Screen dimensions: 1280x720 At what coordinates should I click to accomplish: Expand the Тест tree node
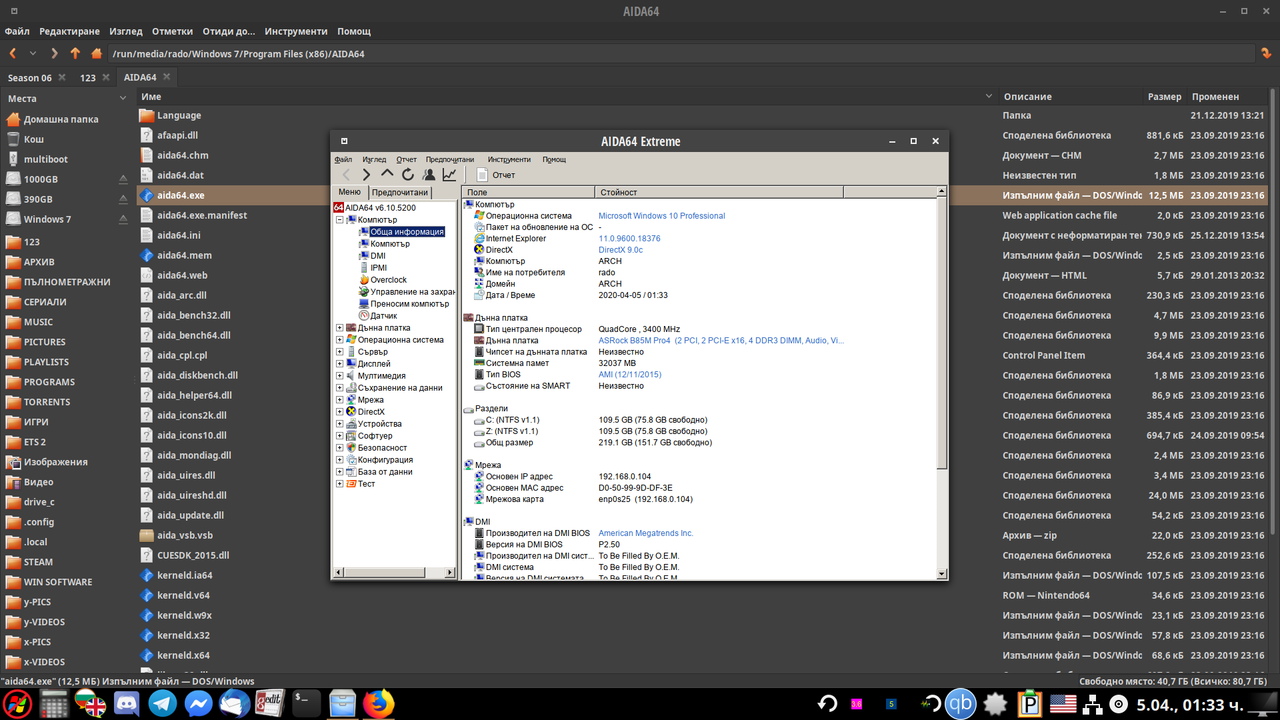coord(340,484)
